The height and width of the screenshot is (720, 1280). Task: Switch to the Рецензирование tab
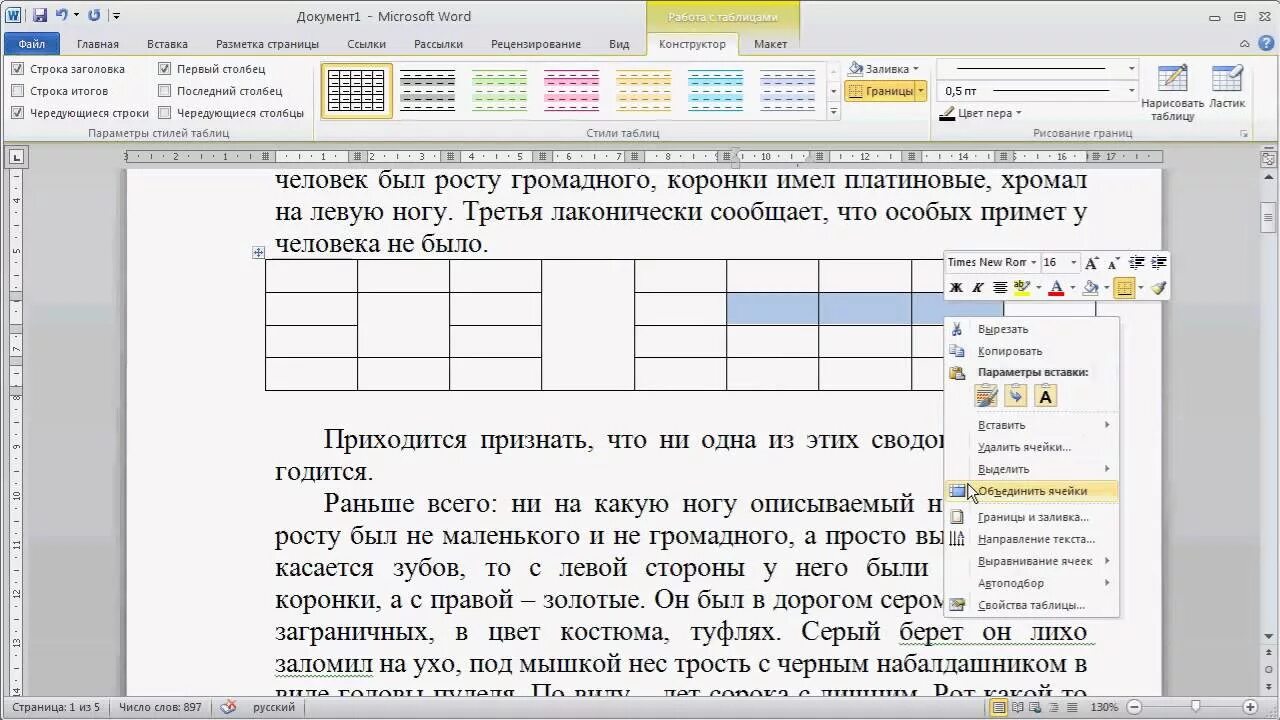536,44
